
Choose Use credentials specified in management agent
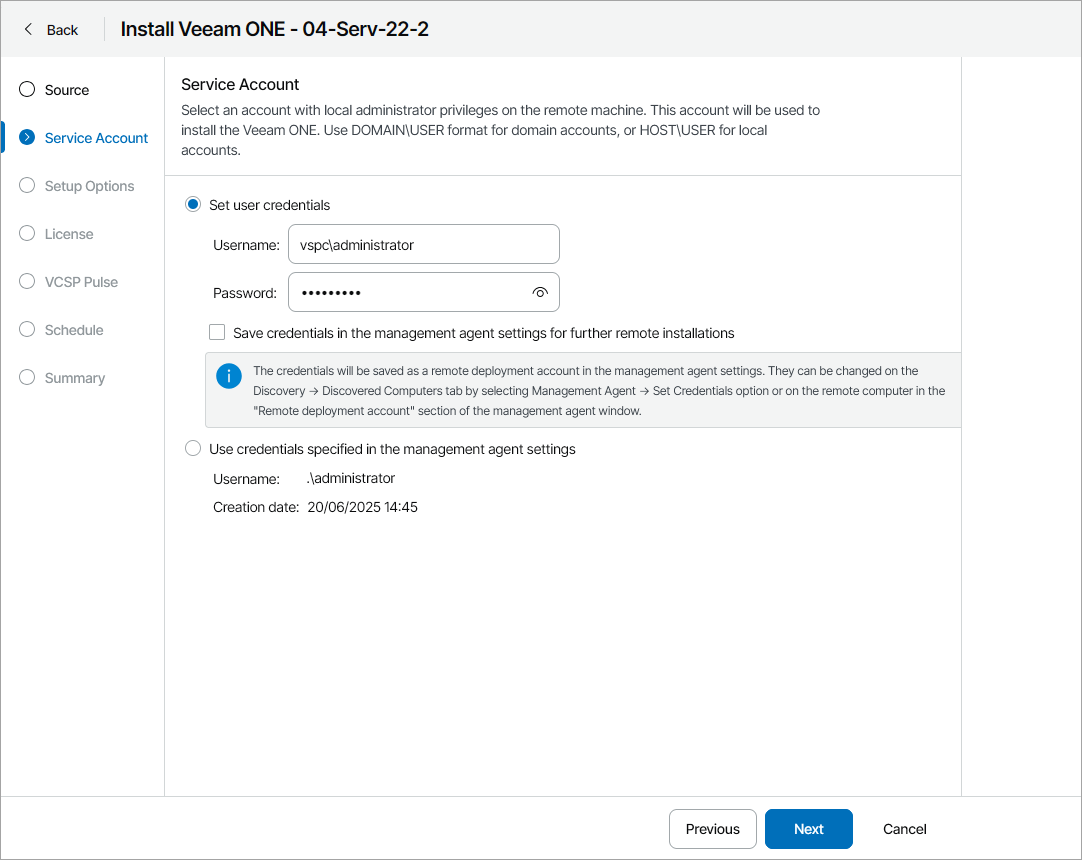[193, 449]
